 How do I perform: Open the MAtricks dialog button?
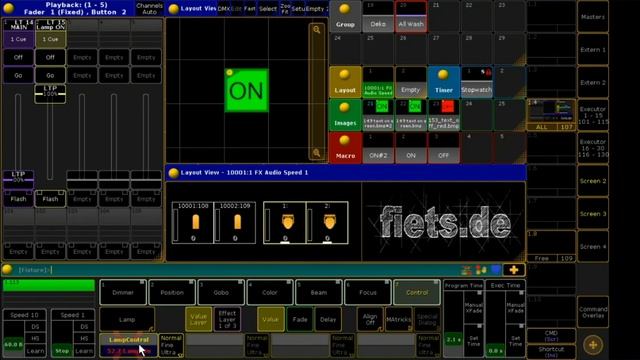tap(398, 319)
